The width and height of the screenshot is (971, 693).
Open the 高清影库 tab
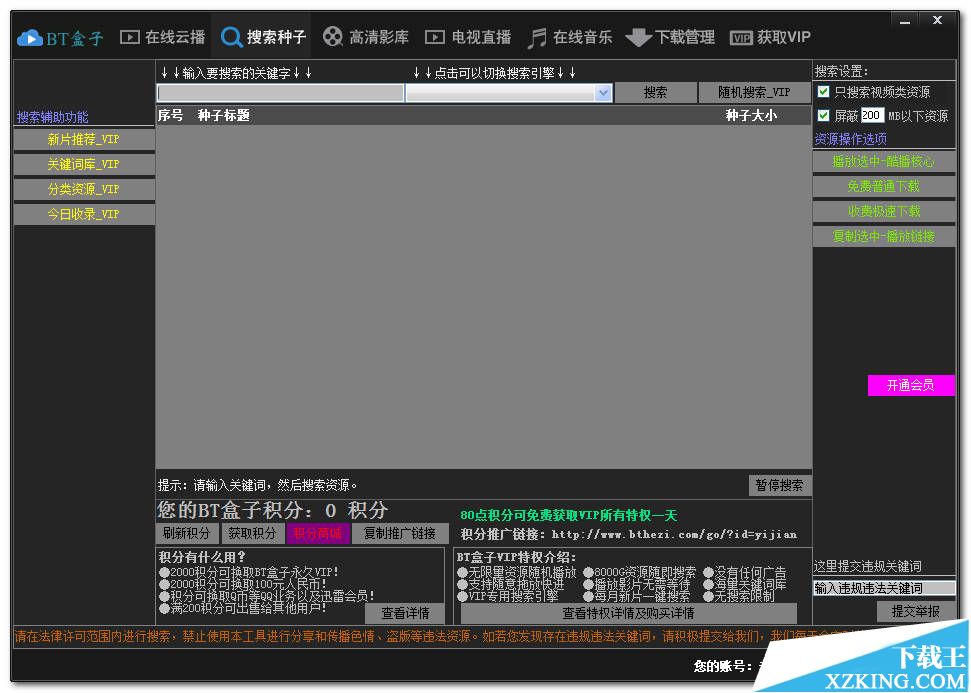point(366,37)
